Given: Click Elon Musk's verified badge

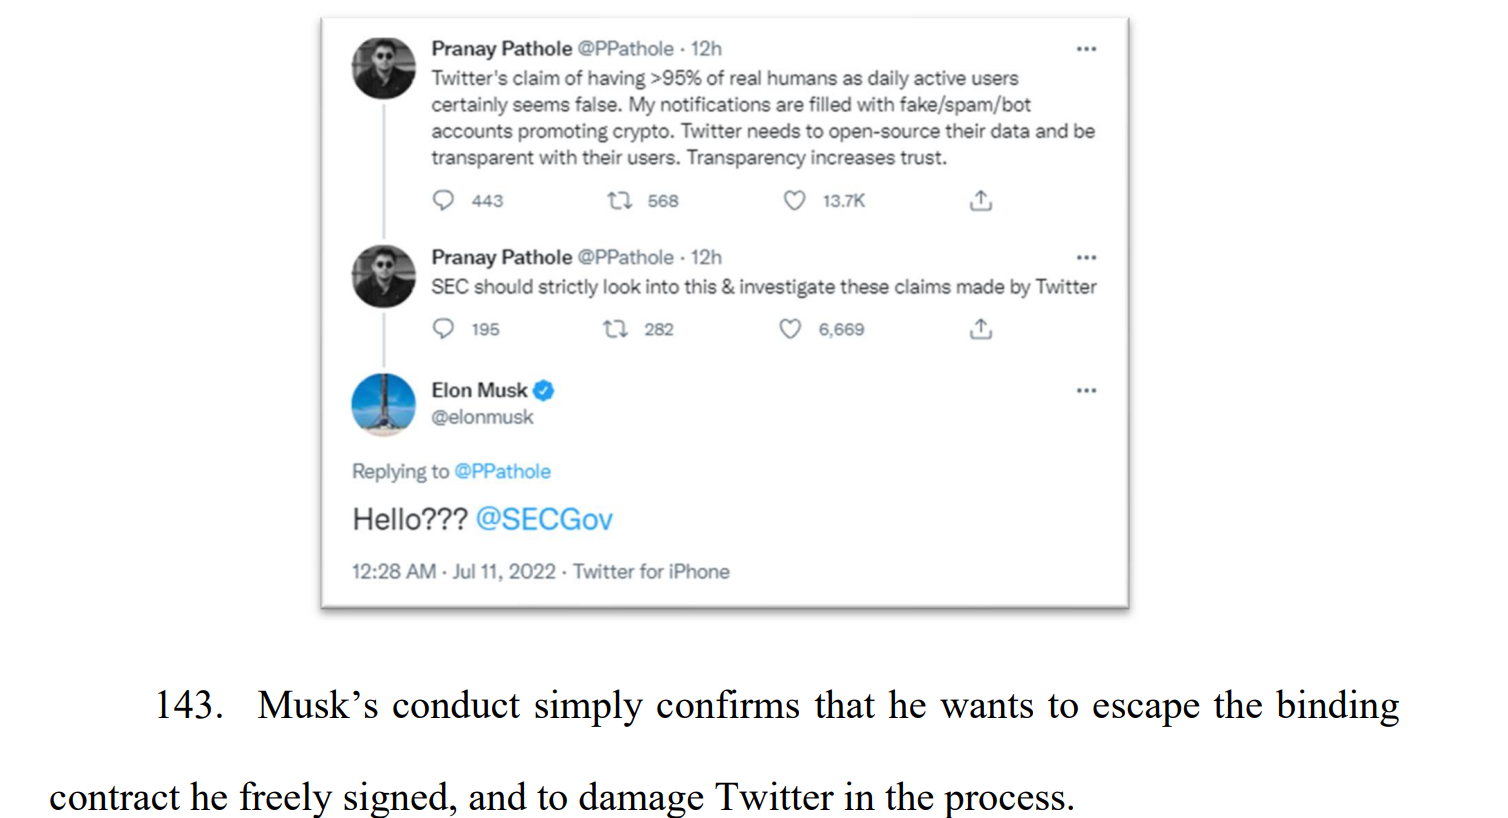Looking at the screenshot, I should (x=544, y=390).
